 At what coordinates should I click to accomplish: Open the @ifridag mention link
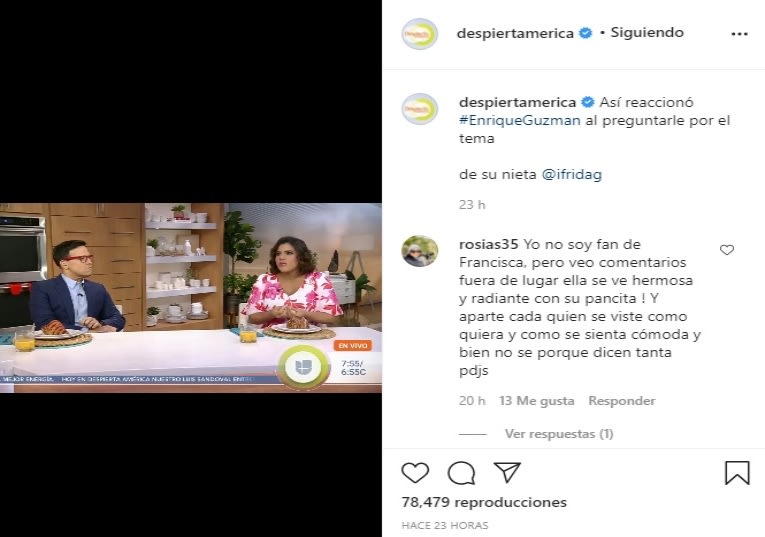[572, 175]
